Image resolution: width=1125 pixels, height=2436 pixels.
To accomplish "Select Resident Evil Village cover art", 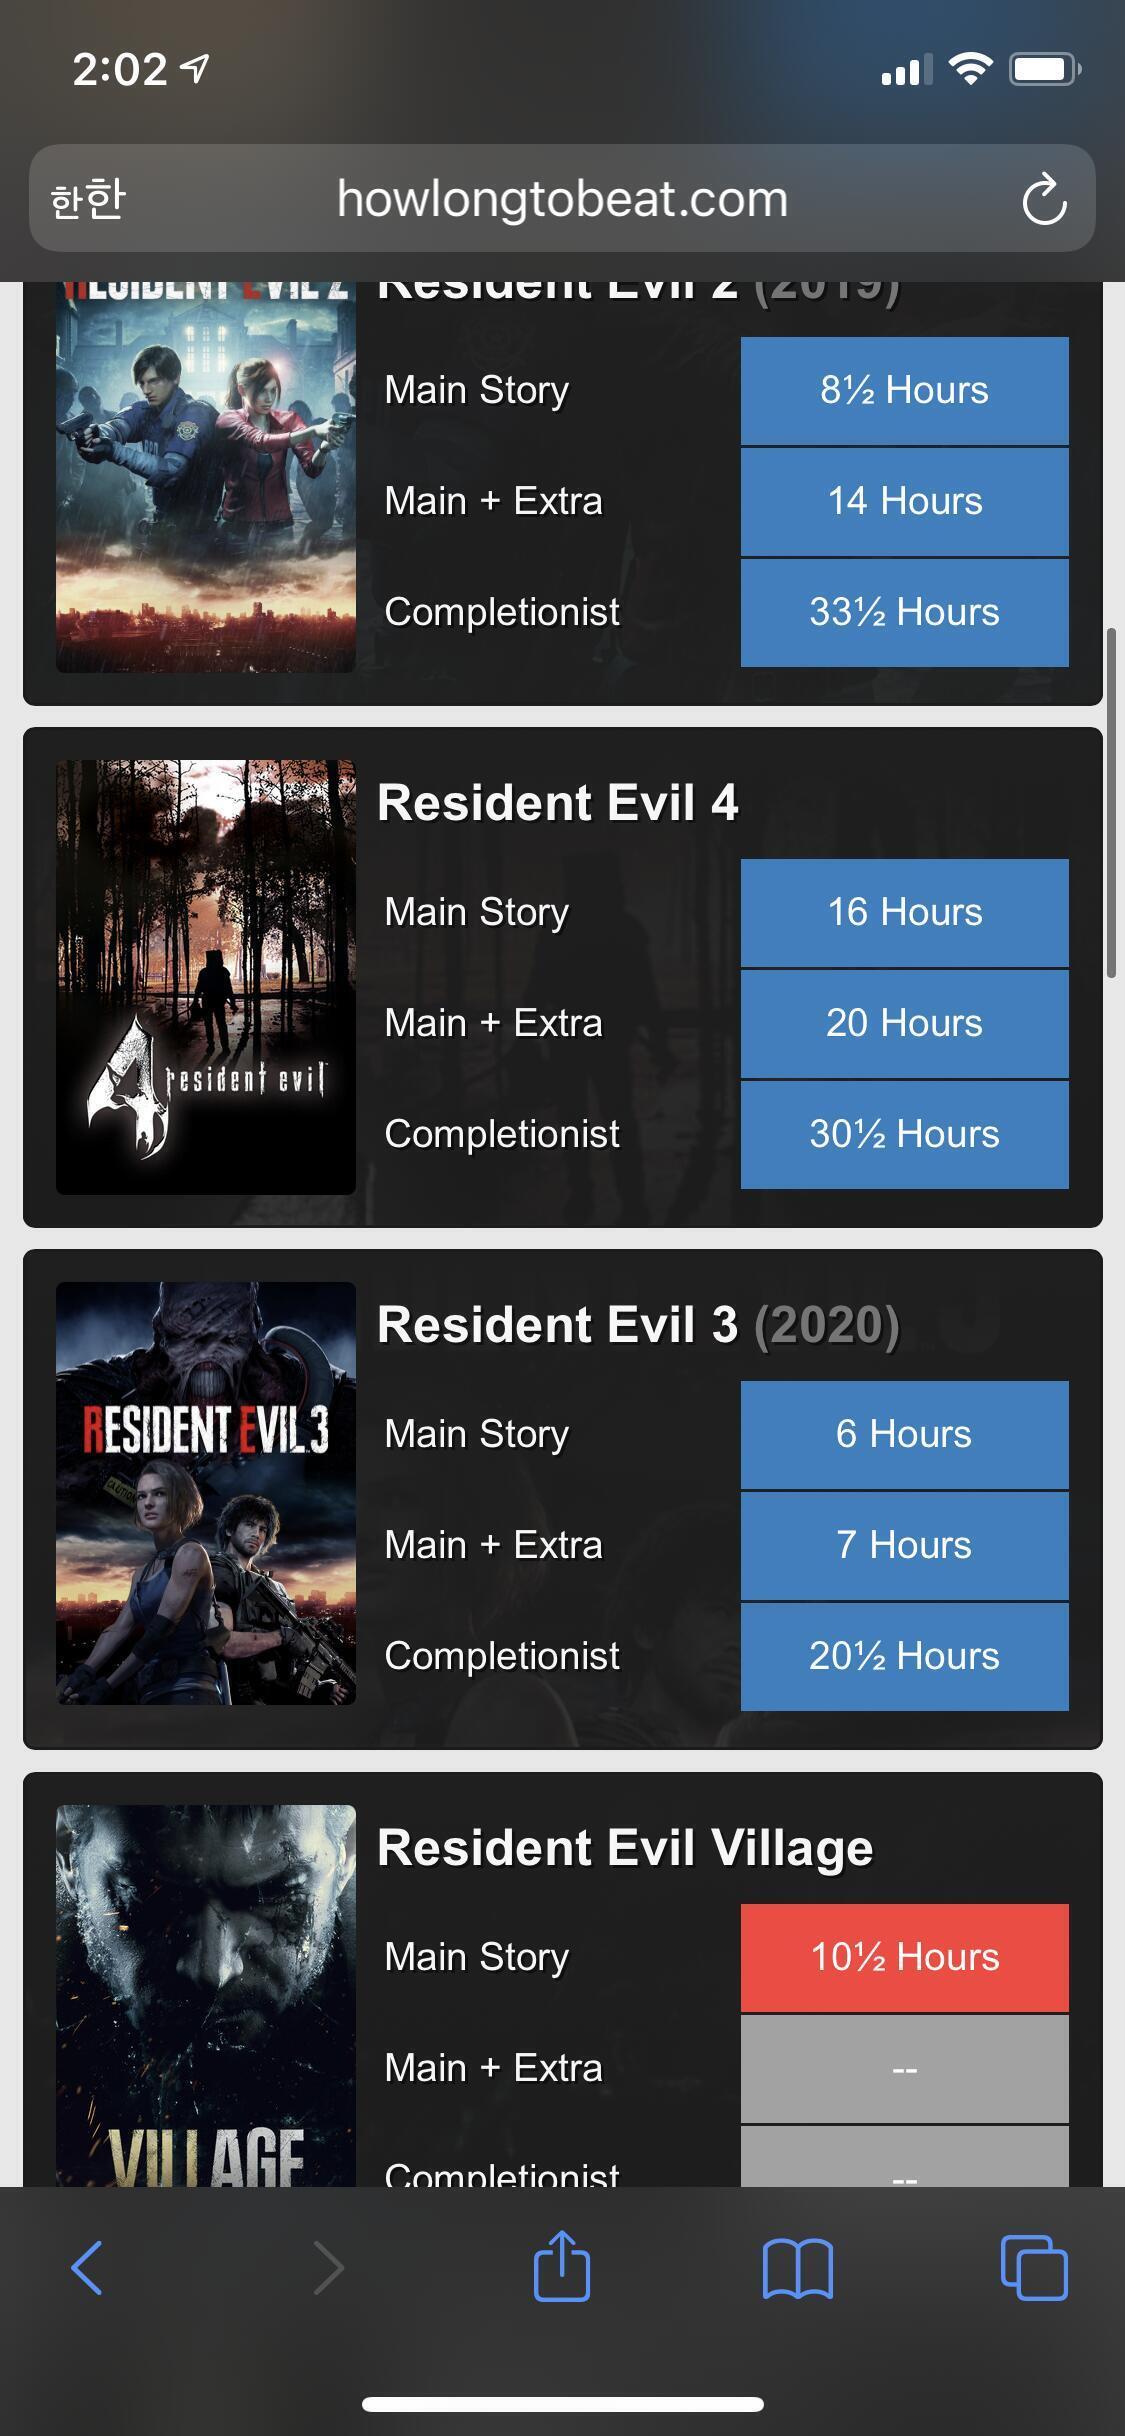I will click(x=206, y=1995).
